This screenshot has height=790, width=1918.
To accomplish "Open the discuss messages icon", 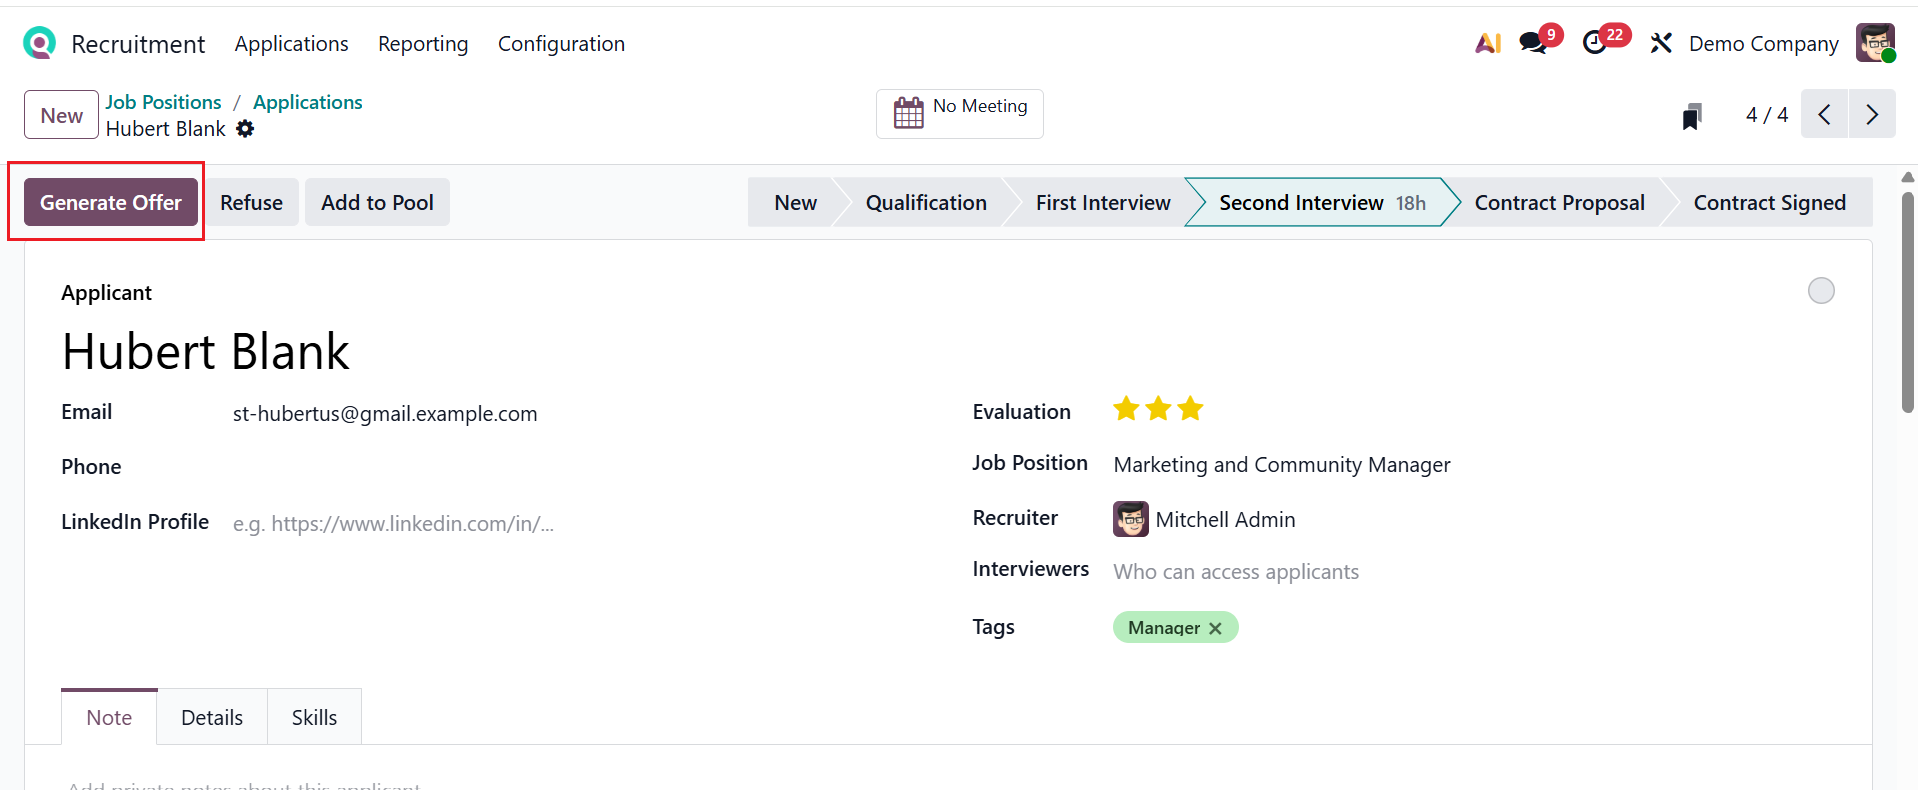I will (1532, 43).
